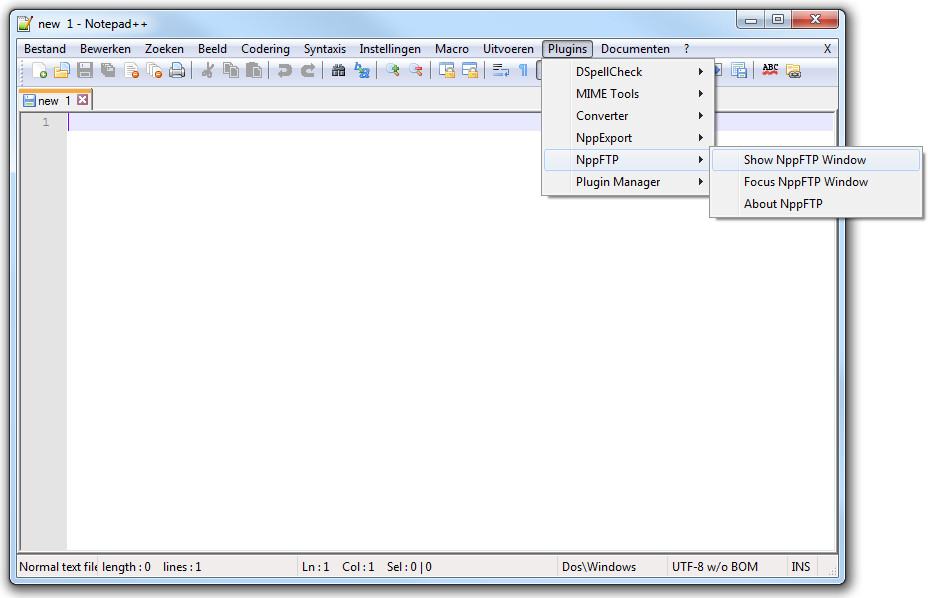Expand the MIME Tools submenu
This screenshot has width=928, height=598.
coord(628,94)
